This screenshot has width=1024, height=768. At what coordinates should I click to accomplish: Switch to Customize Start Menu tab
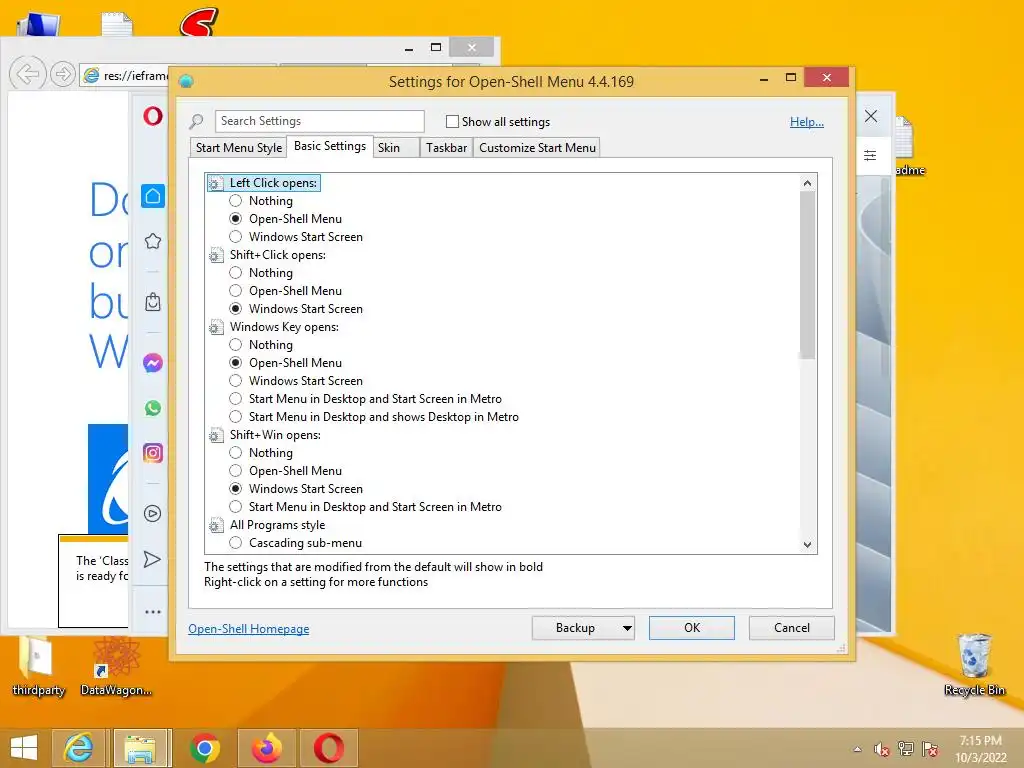click(537, 148)
